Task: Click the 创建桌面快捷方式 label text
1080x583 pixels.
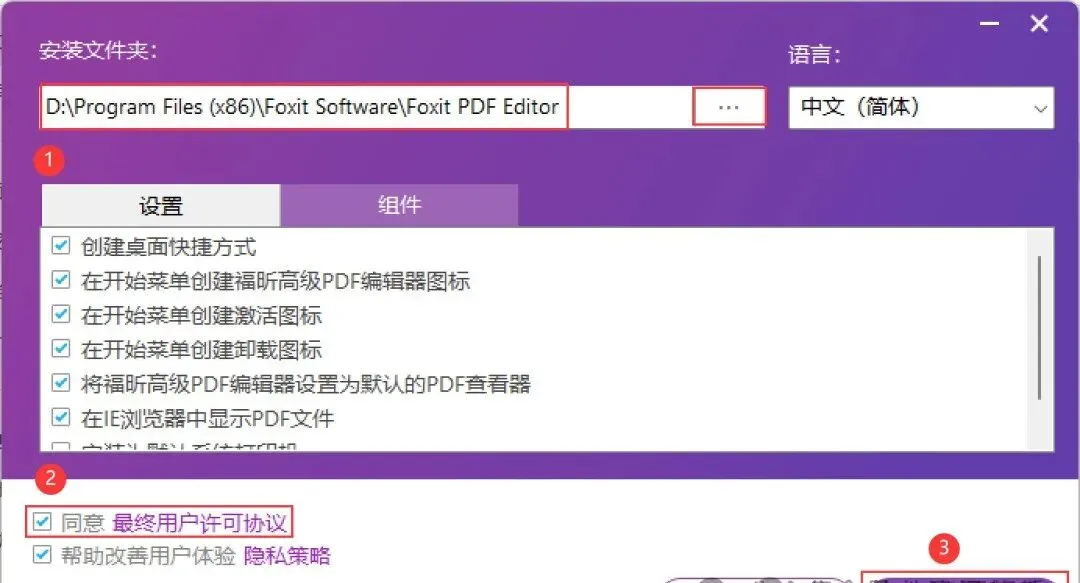Action: [169, 247]
